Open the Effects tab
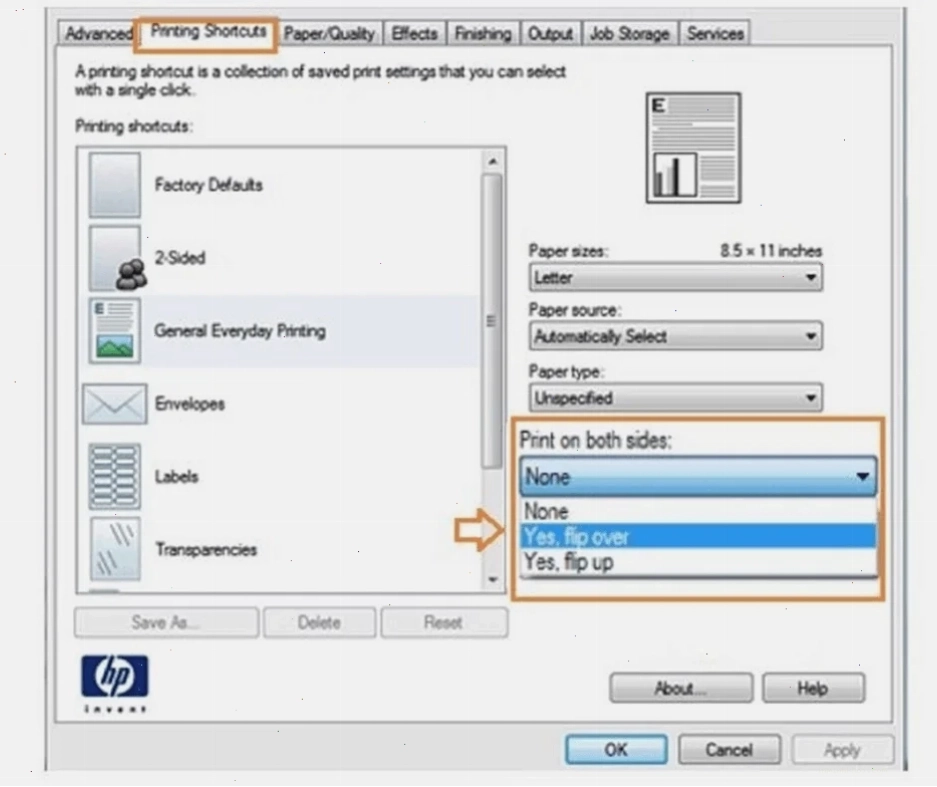 coord(415,33)
